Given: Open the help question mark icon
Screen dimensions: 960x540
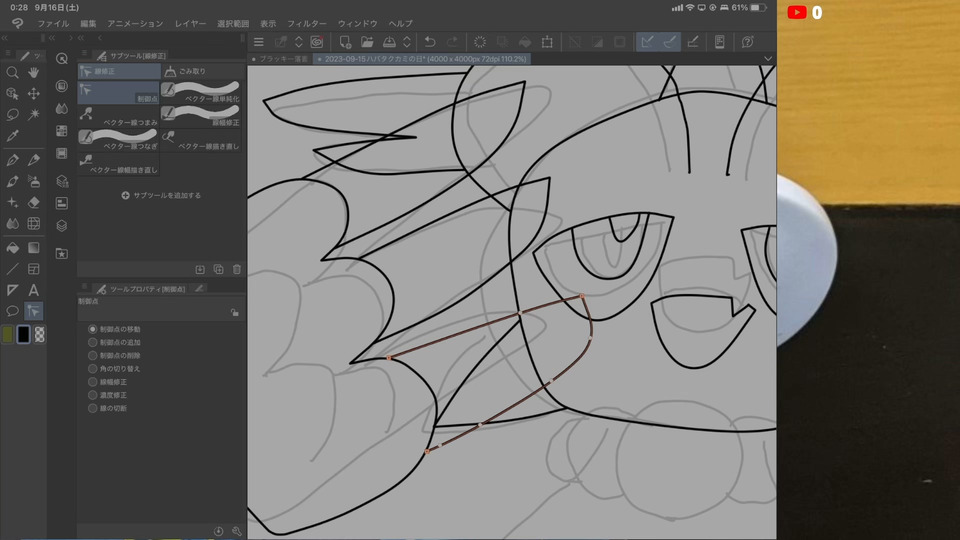Looking at the screenshot, I should [x=748, y=42].
